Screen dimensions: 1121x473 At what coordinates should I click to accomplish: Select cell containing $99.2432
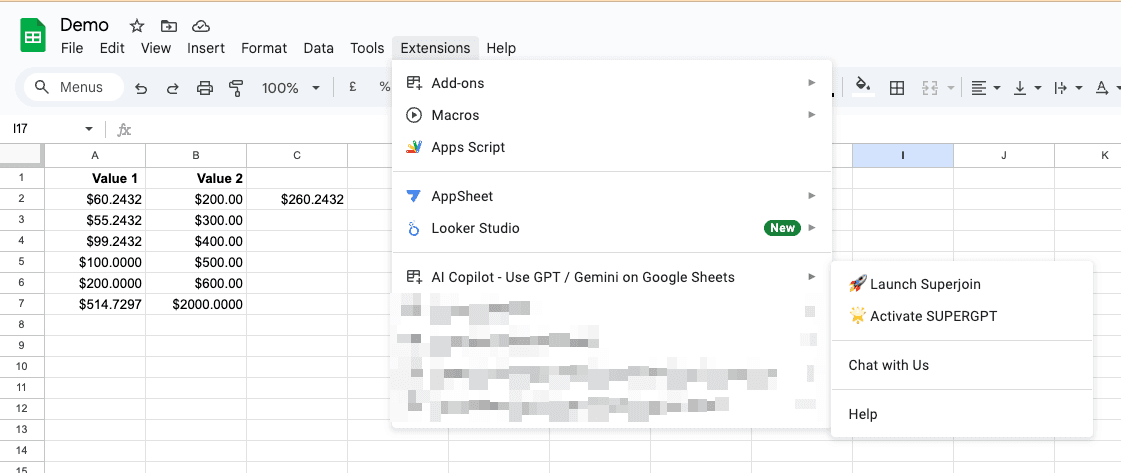tap(95, 241)
